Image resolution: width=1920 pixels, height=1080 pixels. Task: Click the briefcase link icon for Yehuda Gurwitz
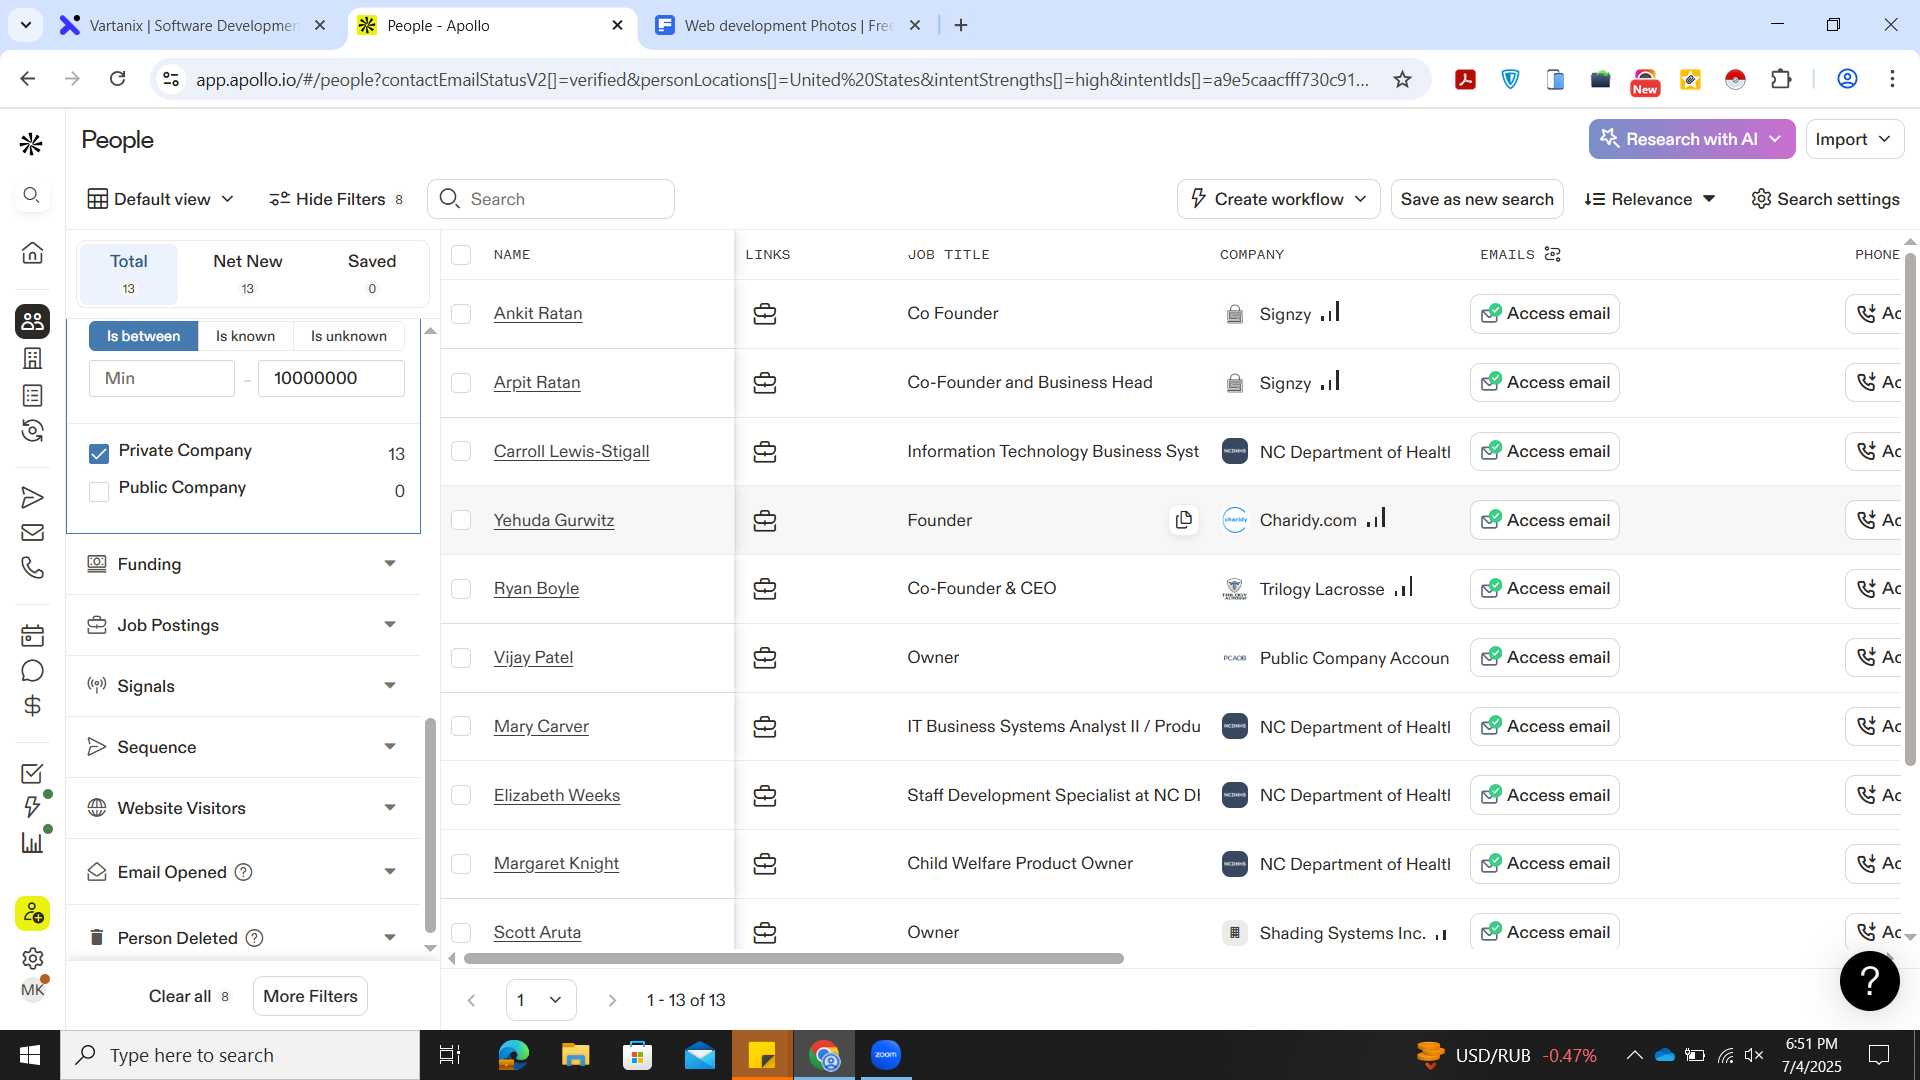click(x=765, y=521)
